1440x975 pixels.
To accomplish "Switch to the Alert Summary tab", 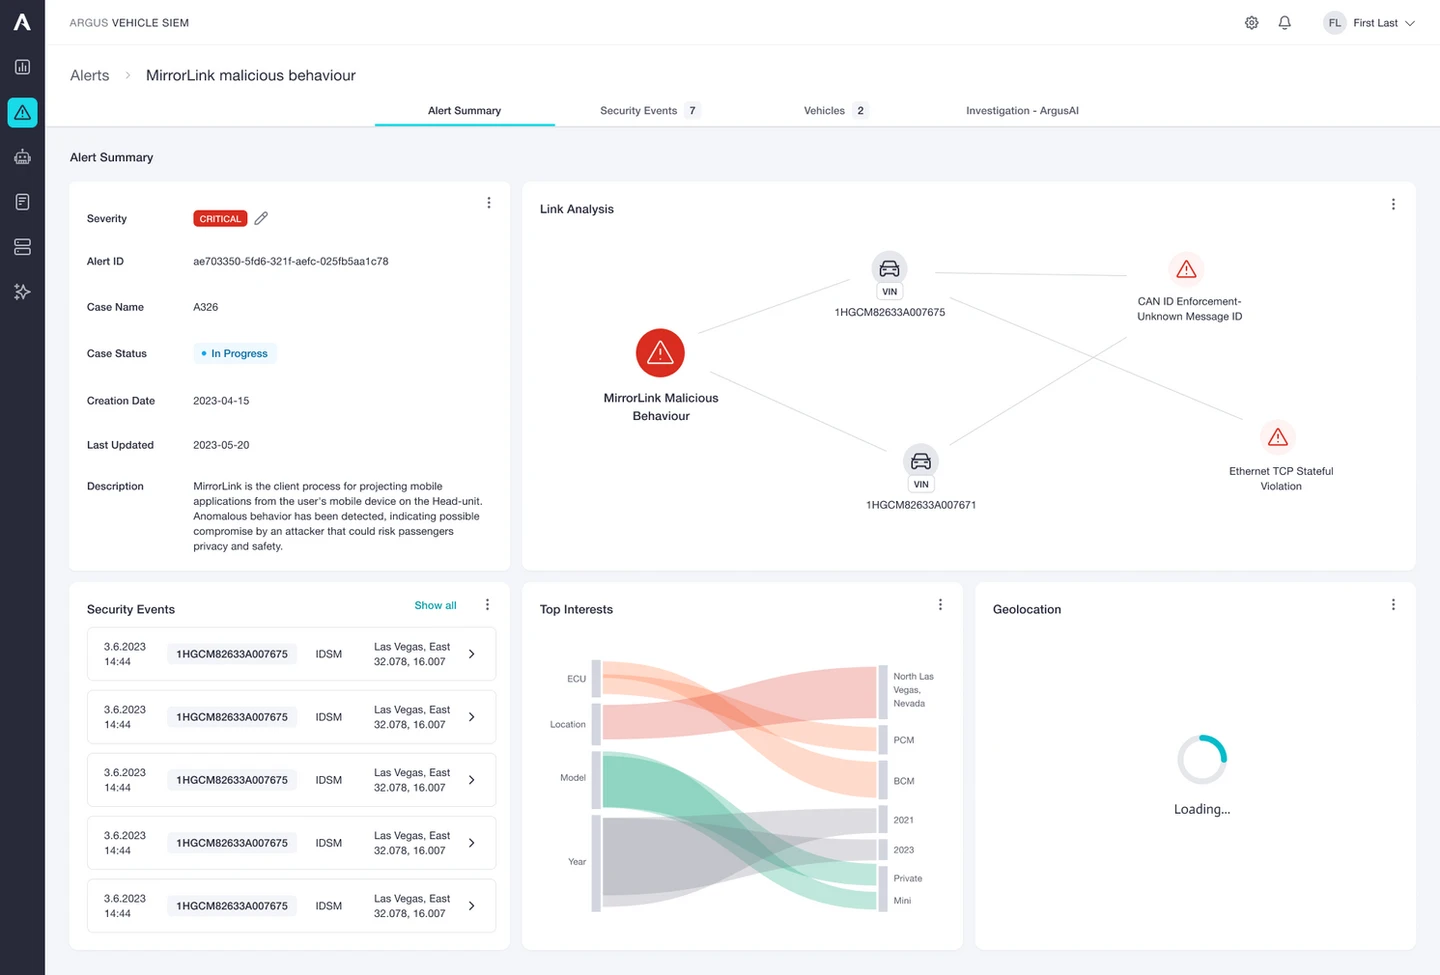I will point(464,111).
